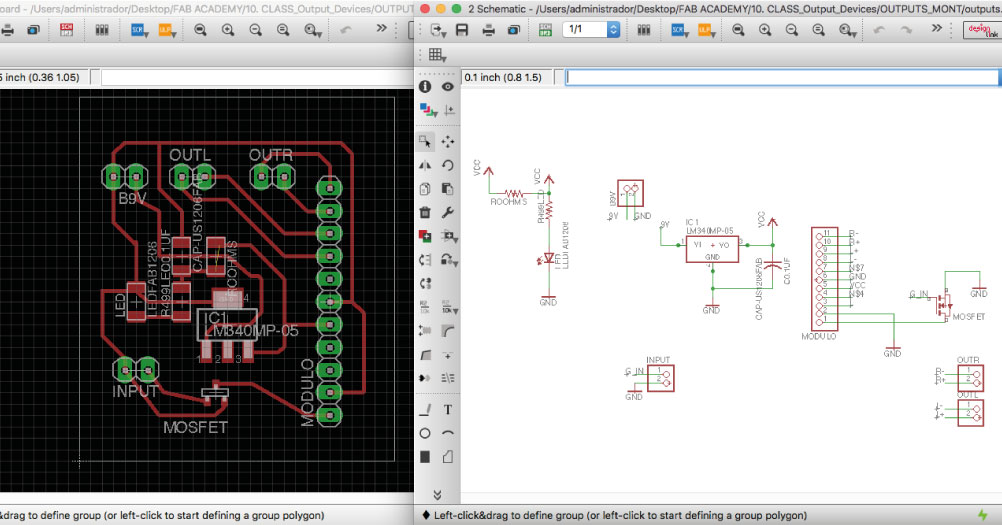1002x525 pixels.
Task: Click the MODULO label in schematic
Action: tap(819, 336)
